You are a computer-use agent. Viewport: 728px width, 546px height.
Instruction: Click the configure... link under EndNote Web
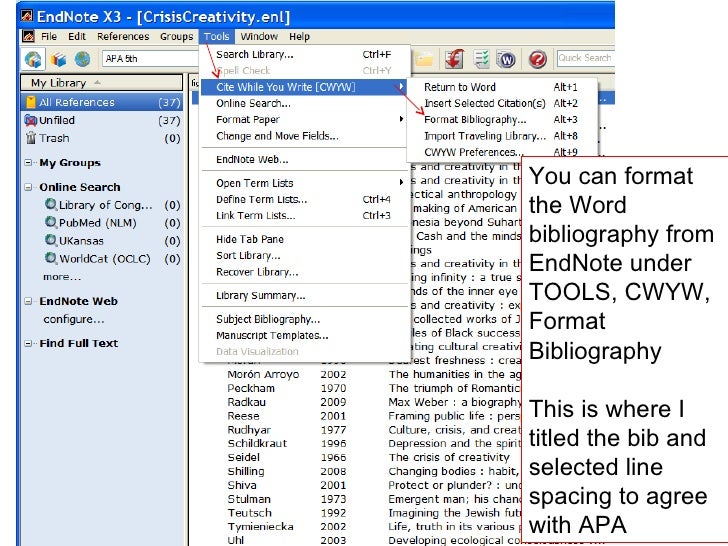(73, 319)
